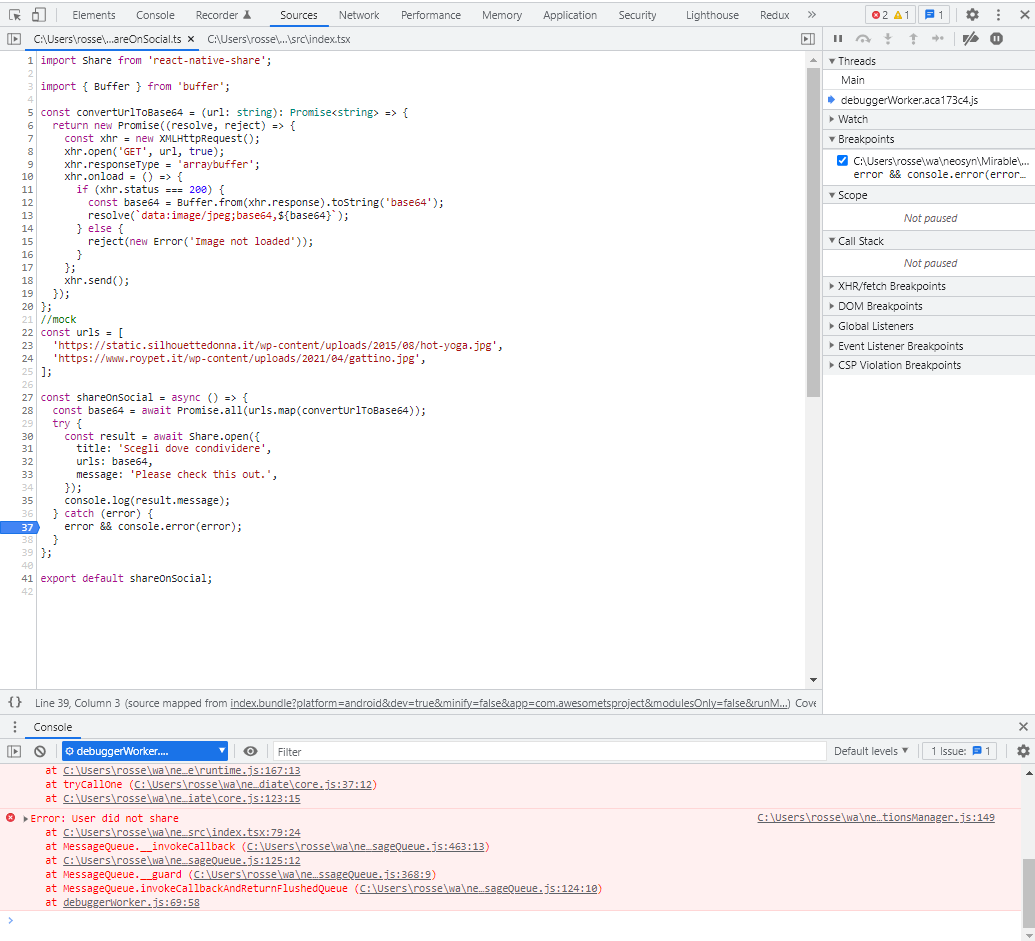Open console settings gear
Screen dimensions: 1035x941
pyautogui.click(x=1023, y=751)
